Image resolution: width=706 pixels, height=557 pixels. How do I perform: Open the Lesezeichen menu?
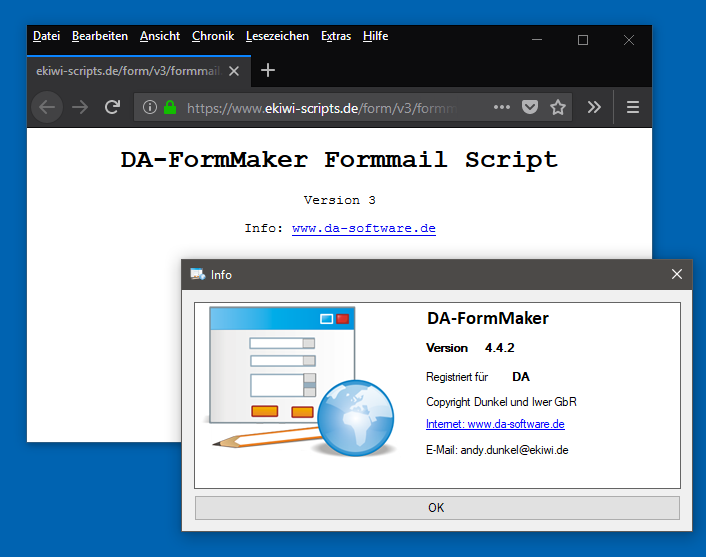point(277,36)
